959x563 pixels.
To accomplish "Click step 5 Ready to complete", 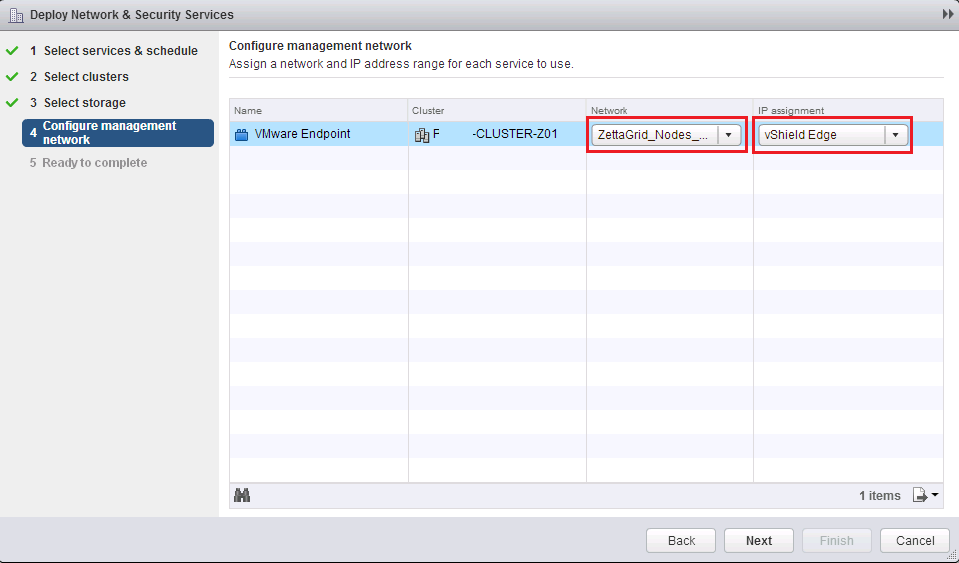I will (88, 163).
